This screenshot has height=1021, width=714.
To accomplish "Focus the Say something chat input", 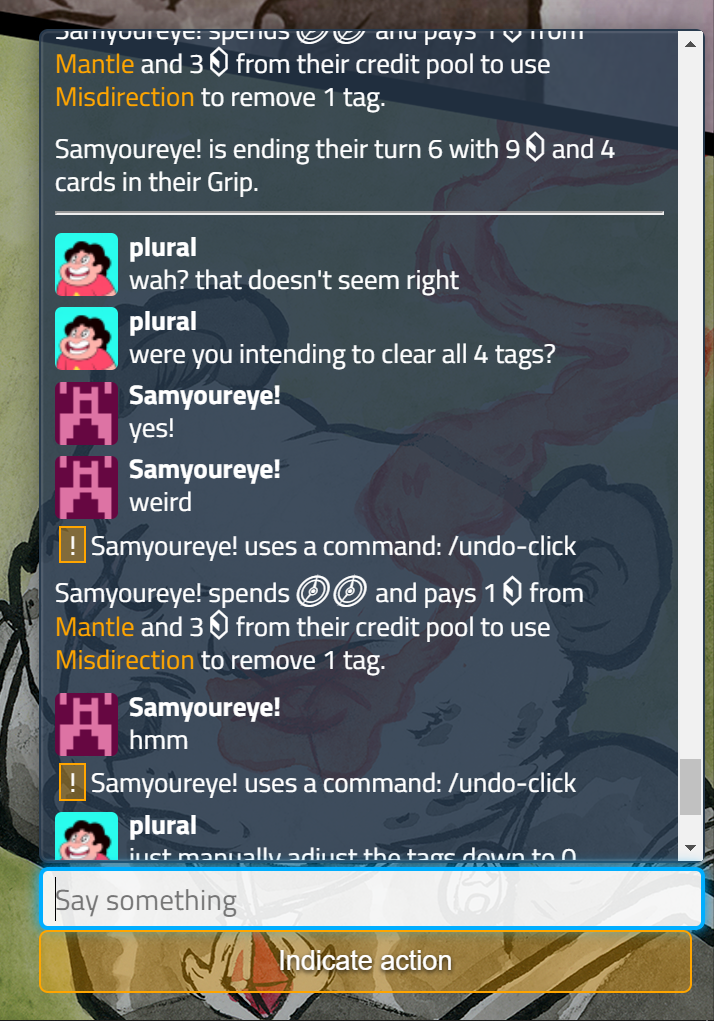I will pyautogui.click(x=372, y=900).
